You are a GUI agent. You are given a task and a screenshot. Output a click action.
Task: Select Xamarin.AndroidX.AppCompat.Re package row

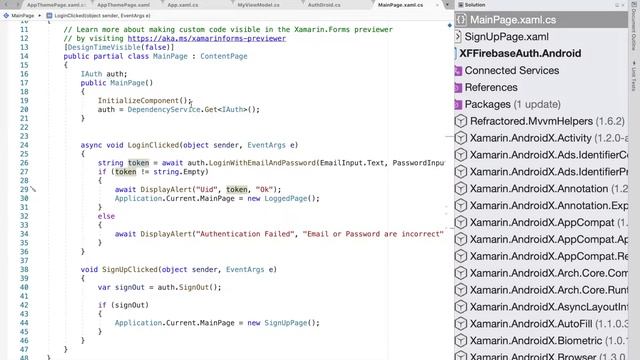pos(541,256)
